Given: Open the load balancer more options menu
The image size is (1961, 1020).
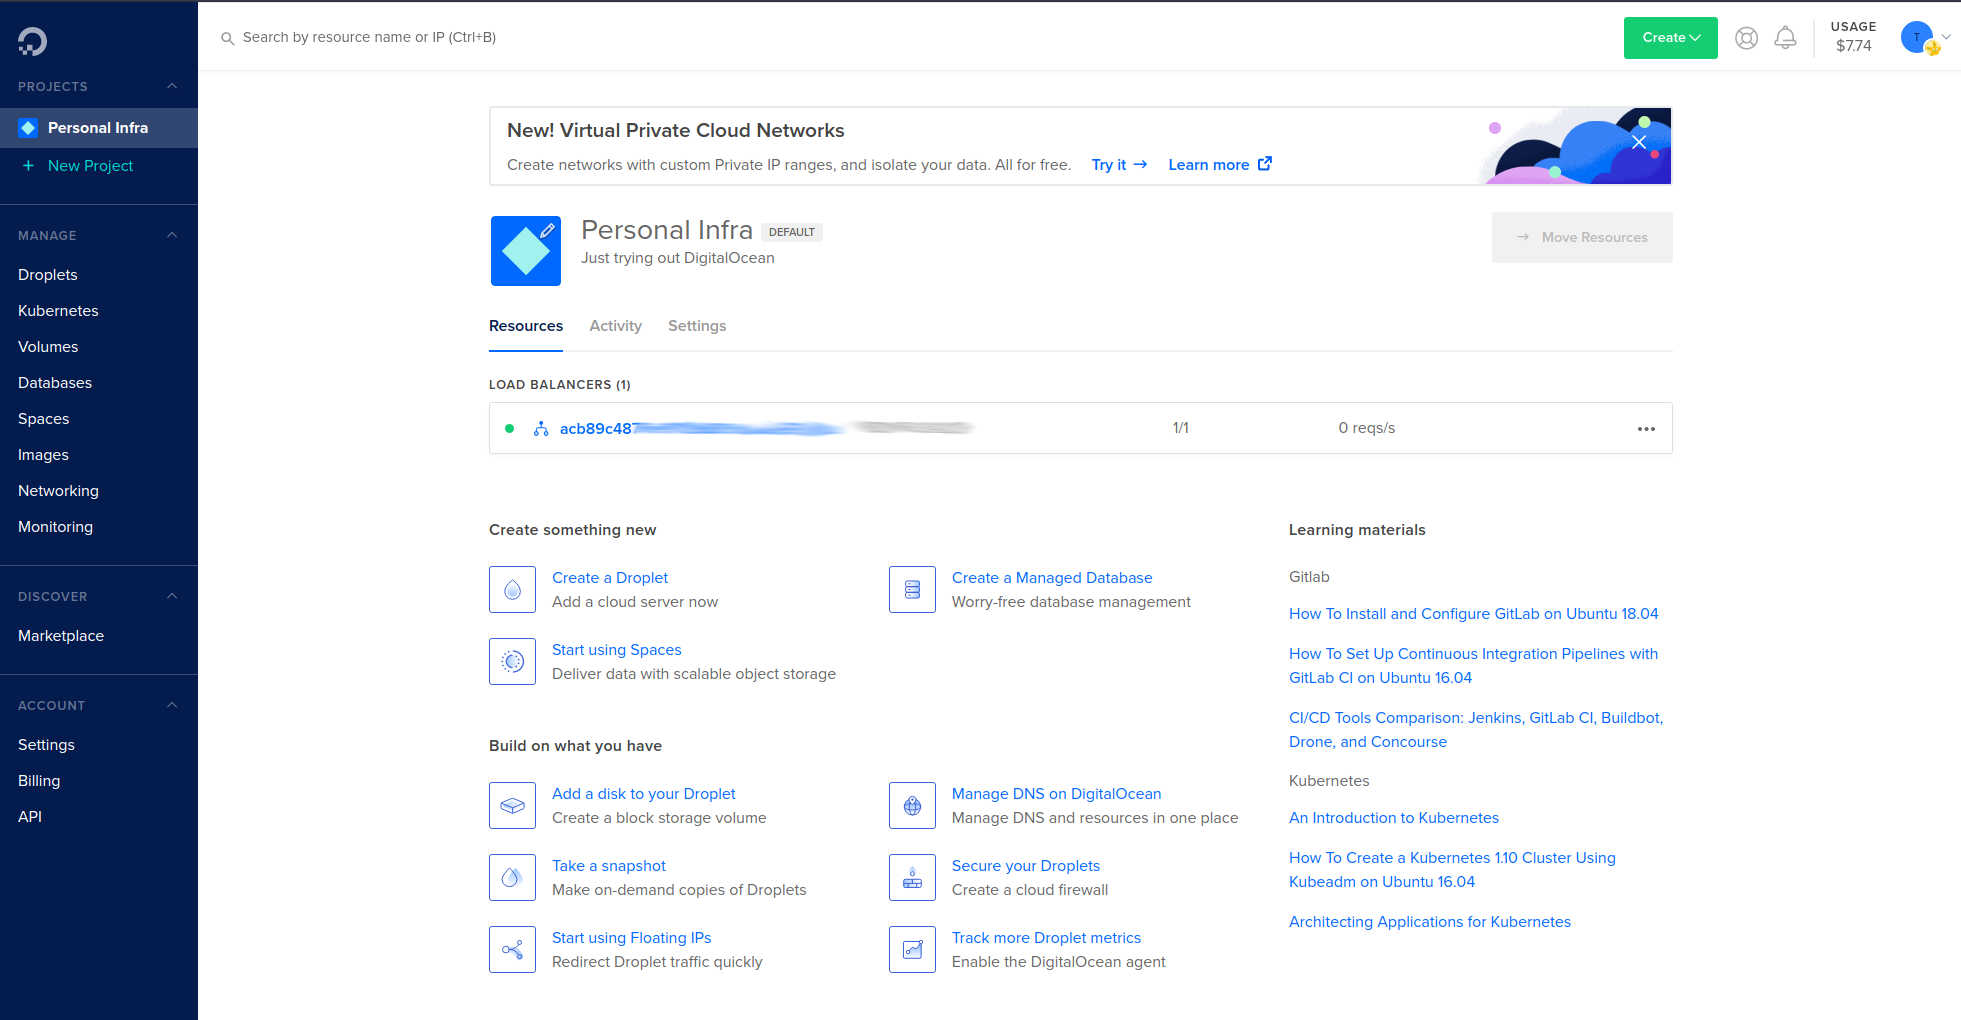Looking at the screenshot, I should pos(1646,429).
